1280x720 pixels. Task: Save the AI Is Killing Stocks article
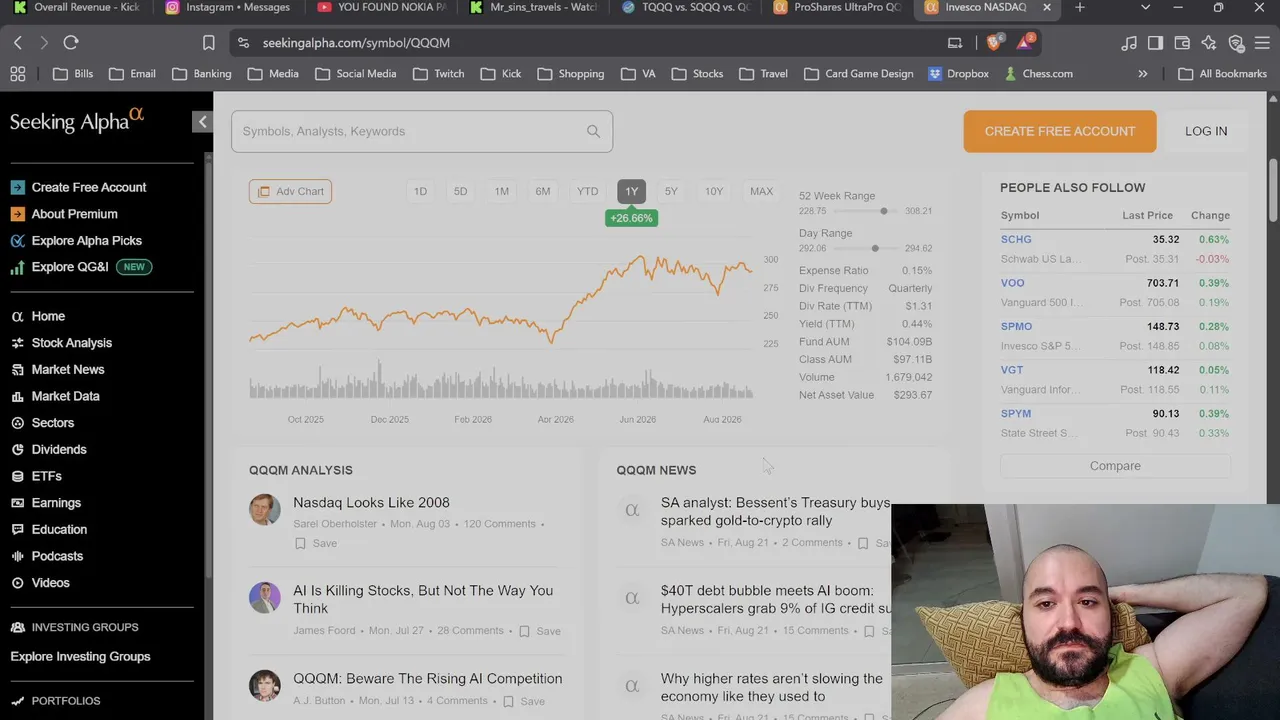(x=539, y=631)
